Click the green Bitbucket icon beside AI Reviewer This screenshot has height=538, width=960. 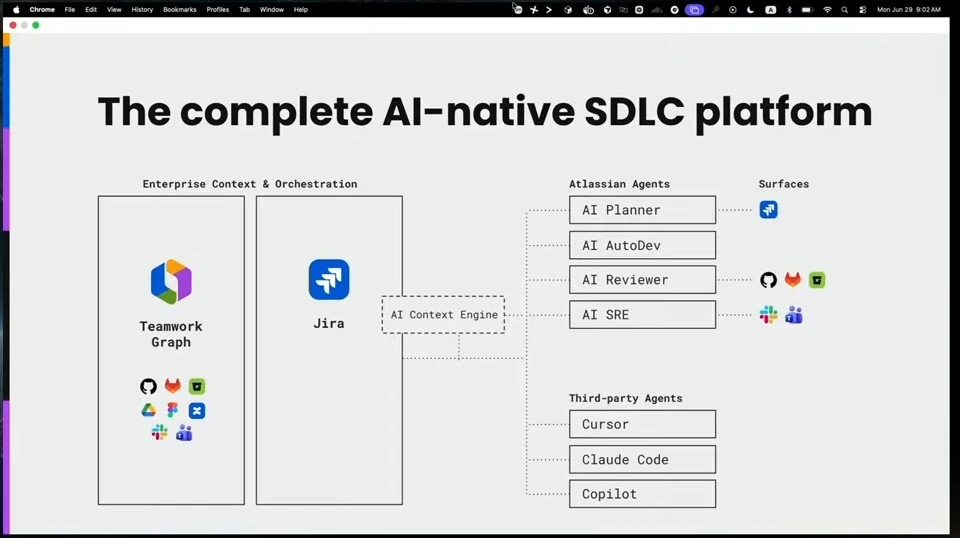817,280
